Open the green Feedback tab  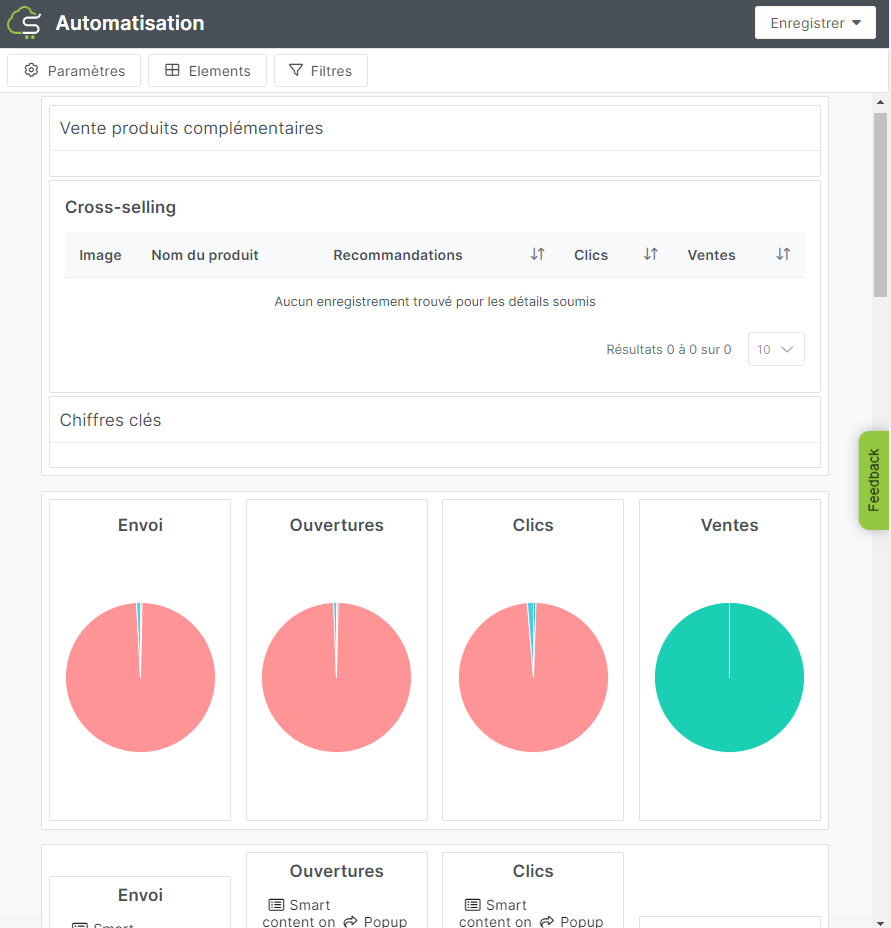[x=874, y=480]
